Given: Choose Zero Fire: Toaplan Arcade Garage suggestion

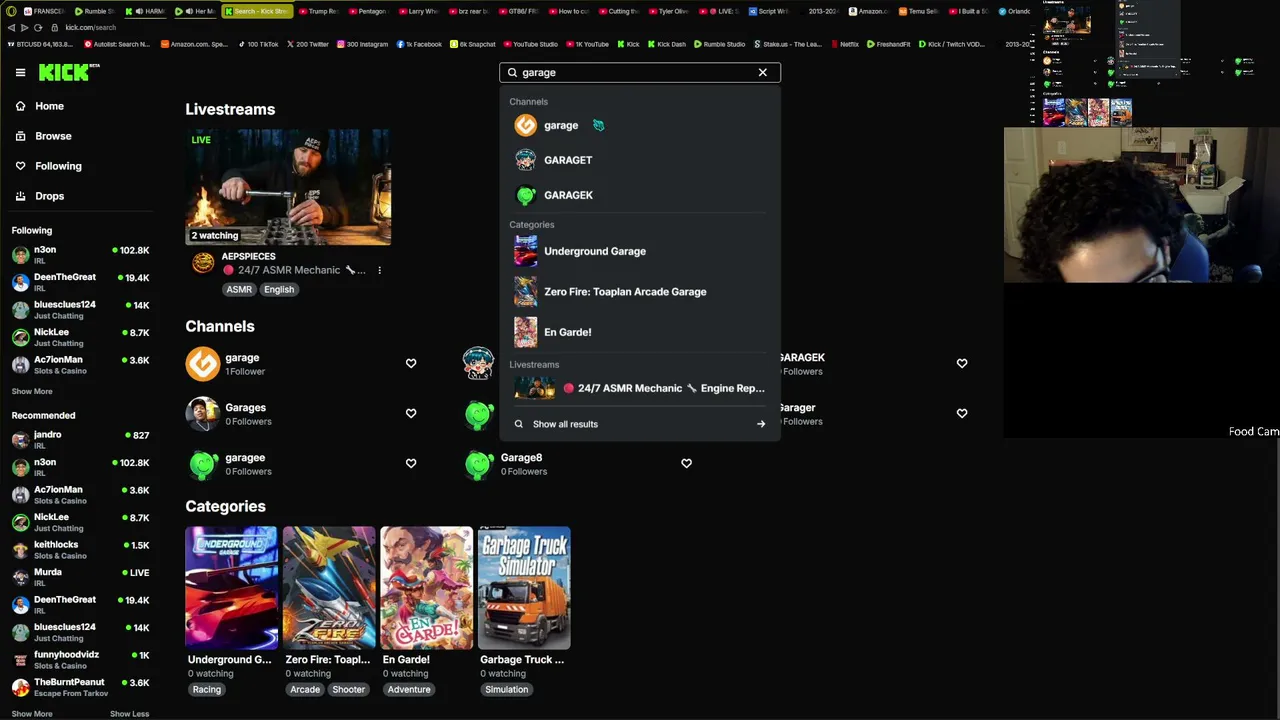Looking at the screenshot, I should click(640, 292).
